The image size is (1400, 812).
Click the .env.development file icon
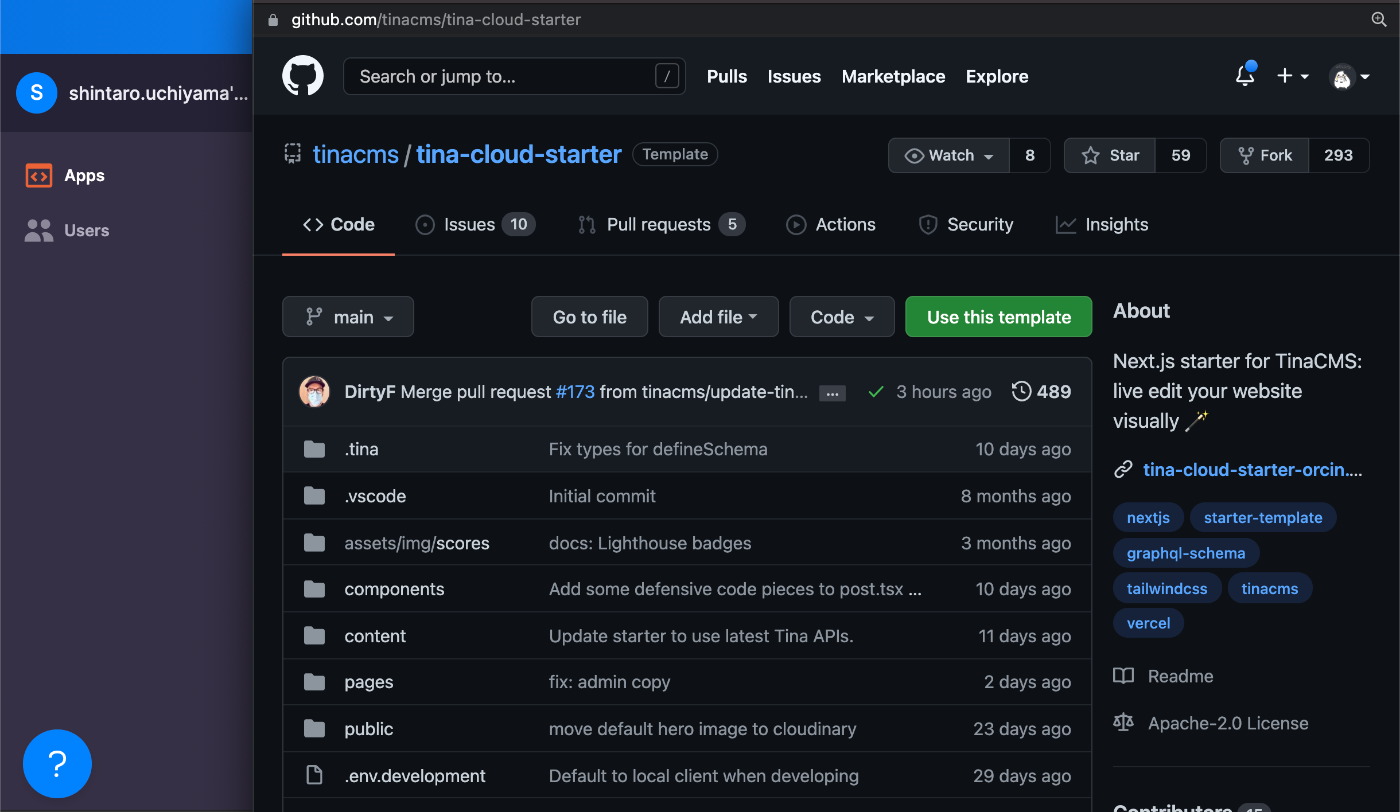tap(315, 776)
